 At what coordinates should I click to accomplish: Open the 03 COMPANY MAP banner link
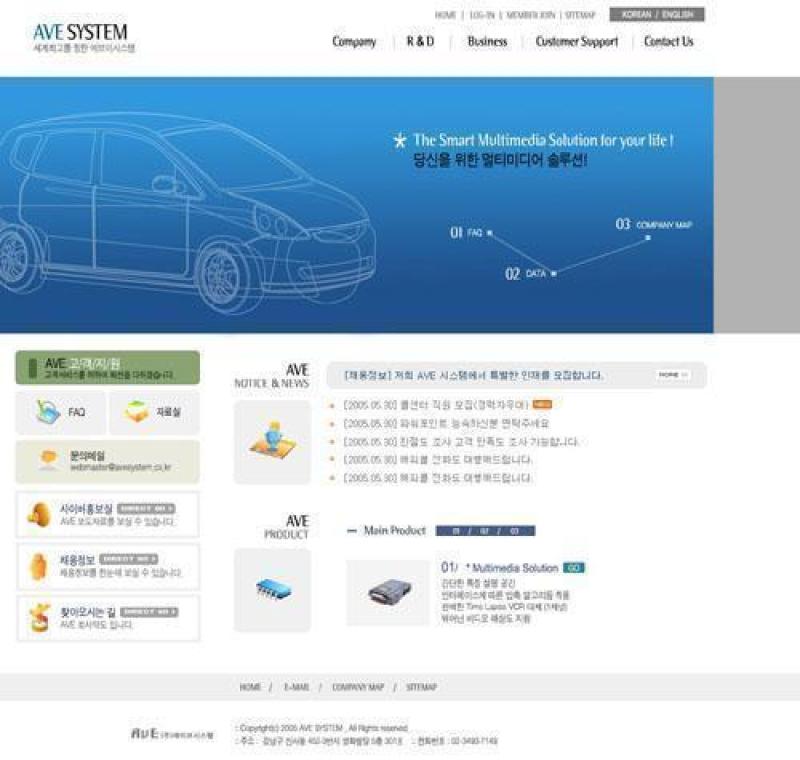pos(654,225)
